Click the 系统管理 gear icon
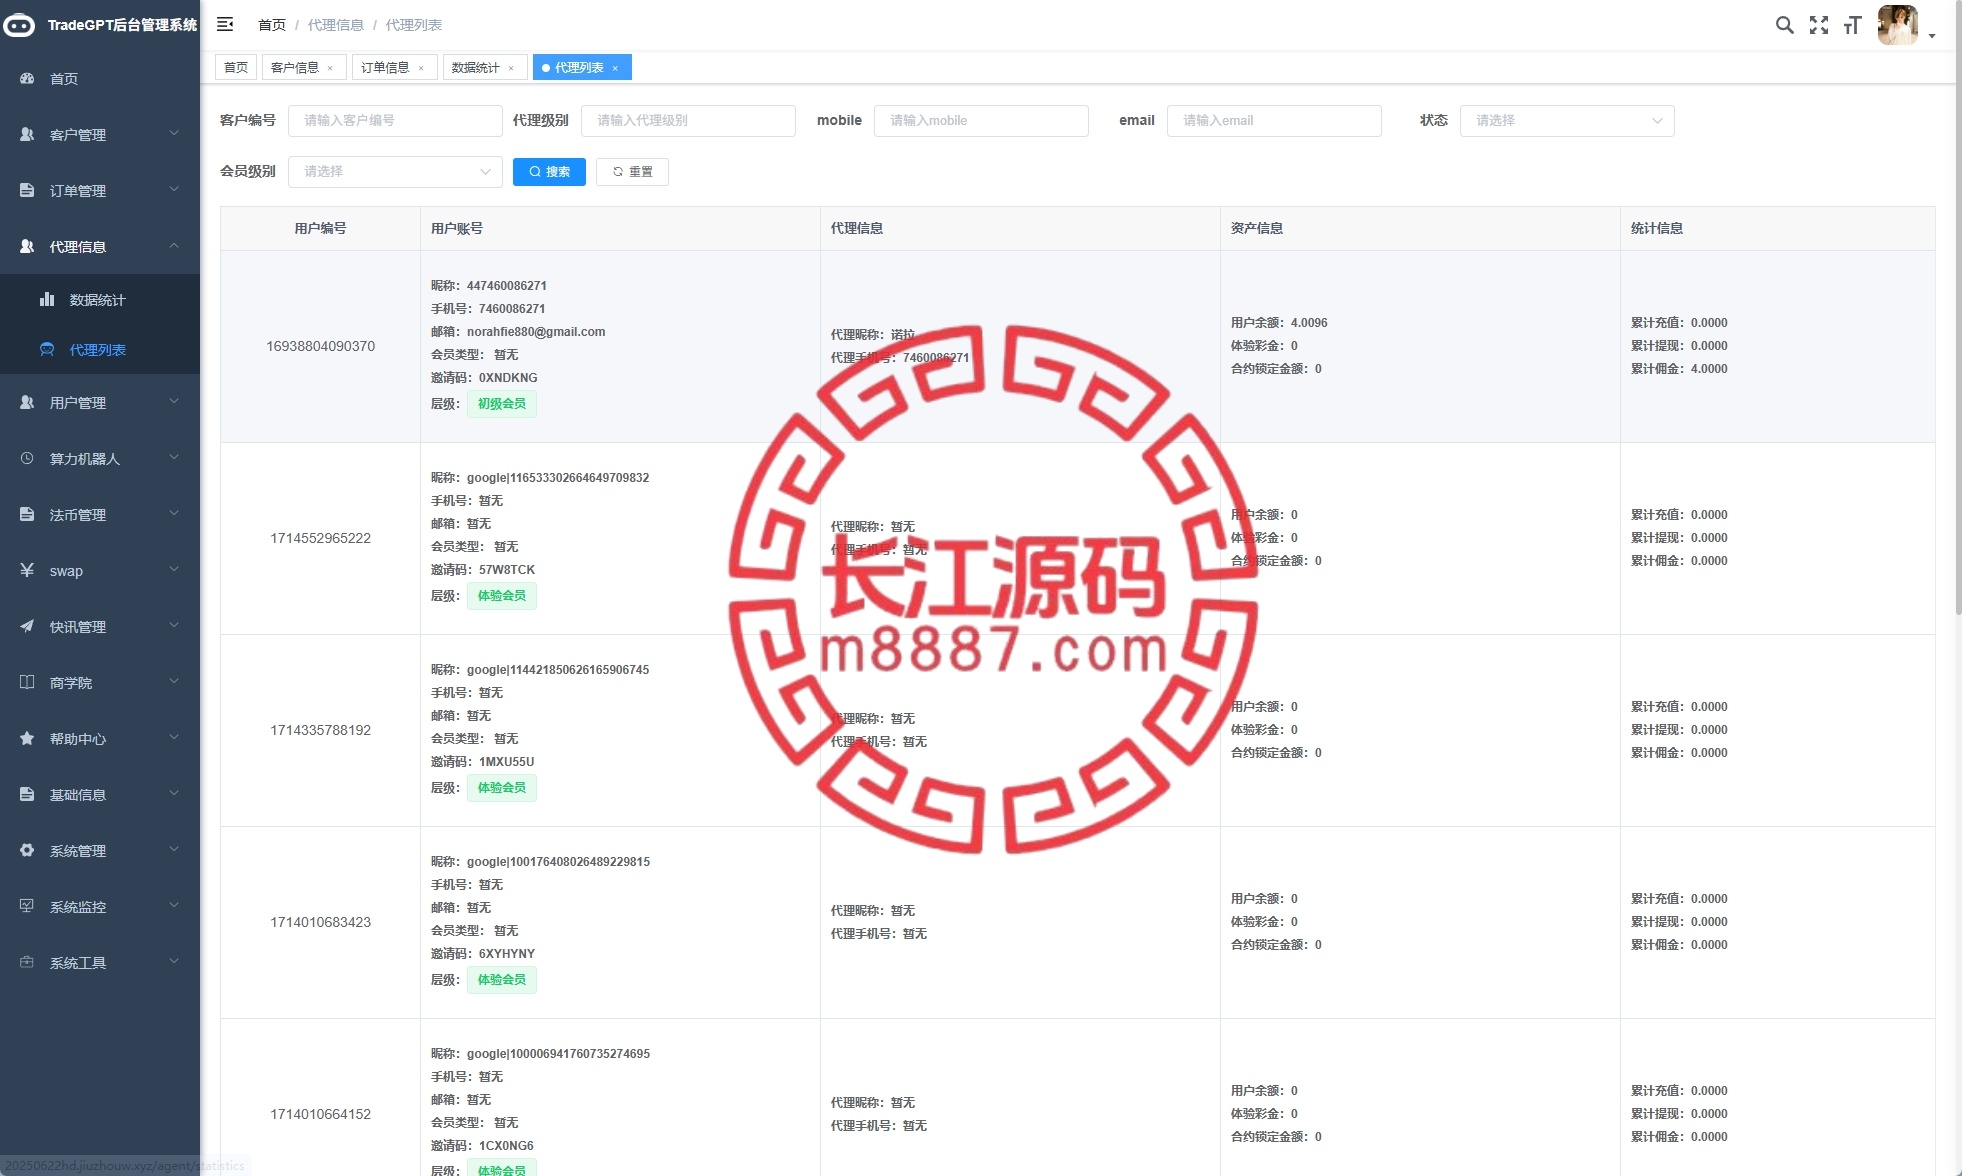Image resolution: width=1962 pixels, height=1176 pixels. pos(27,850)
